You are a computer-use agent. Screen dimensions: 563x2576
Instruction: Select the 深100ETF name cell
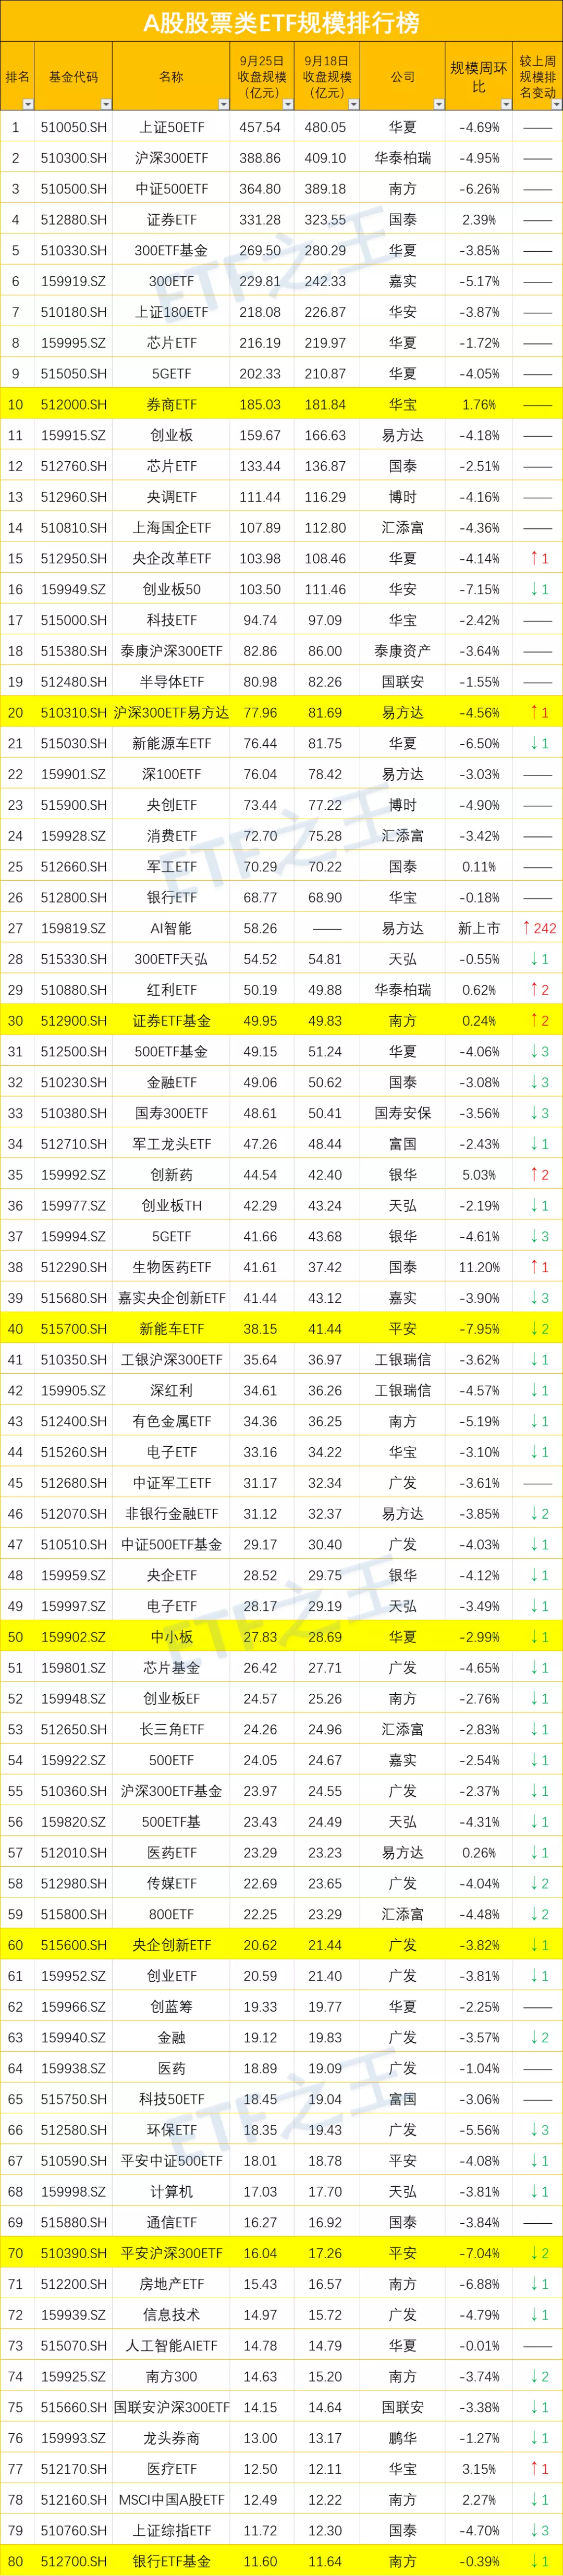tap(171, 774)
